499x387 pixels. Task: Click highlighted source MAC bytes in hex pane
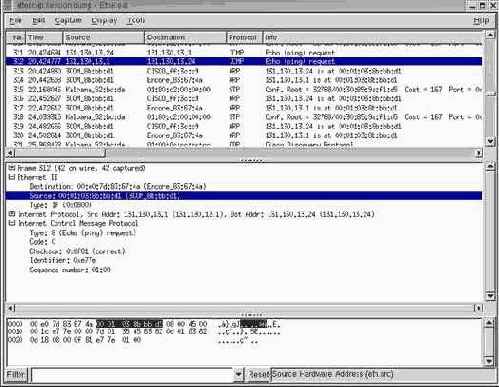click(x=129, y=324)
